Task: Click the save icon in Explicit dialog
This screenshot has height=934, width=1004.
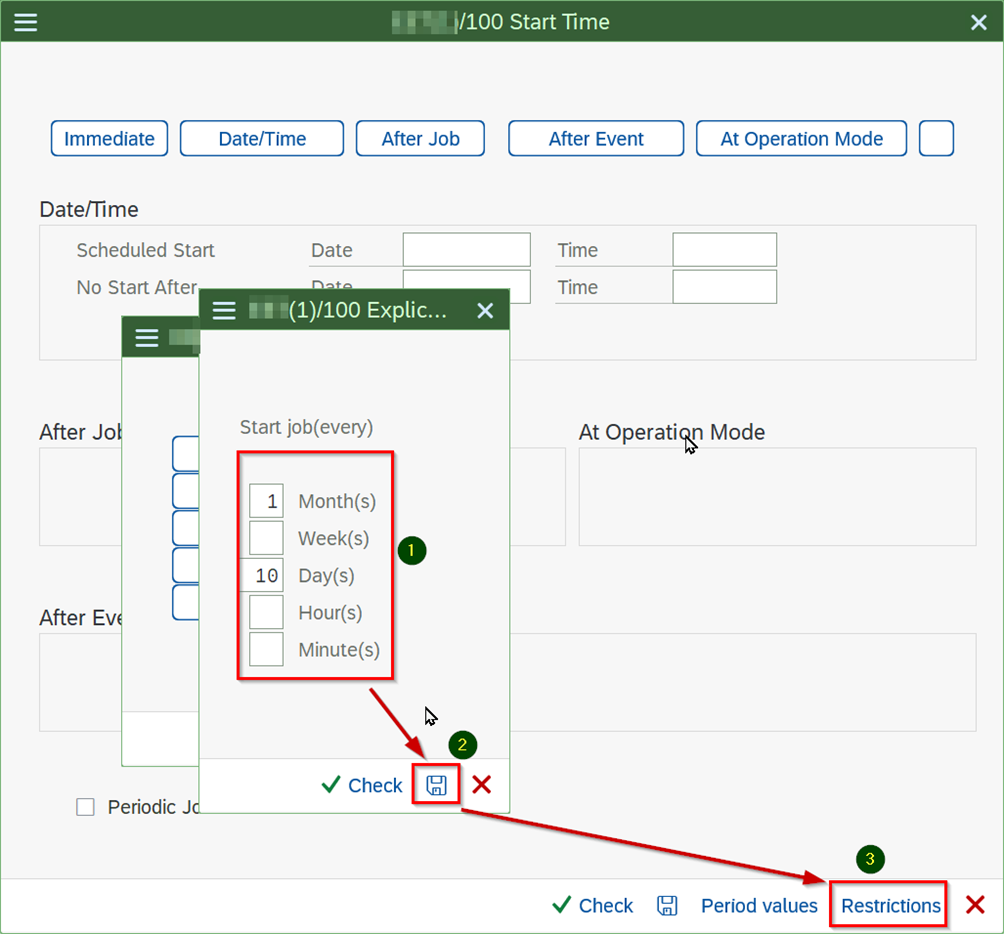Action: click(x=437, y=785)
